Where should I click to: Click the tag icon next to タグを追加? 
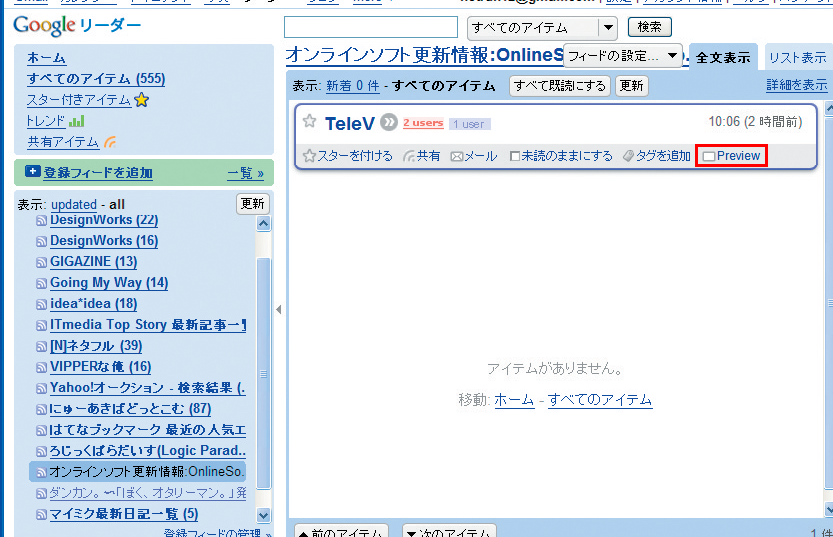click(x=628, y=156)
